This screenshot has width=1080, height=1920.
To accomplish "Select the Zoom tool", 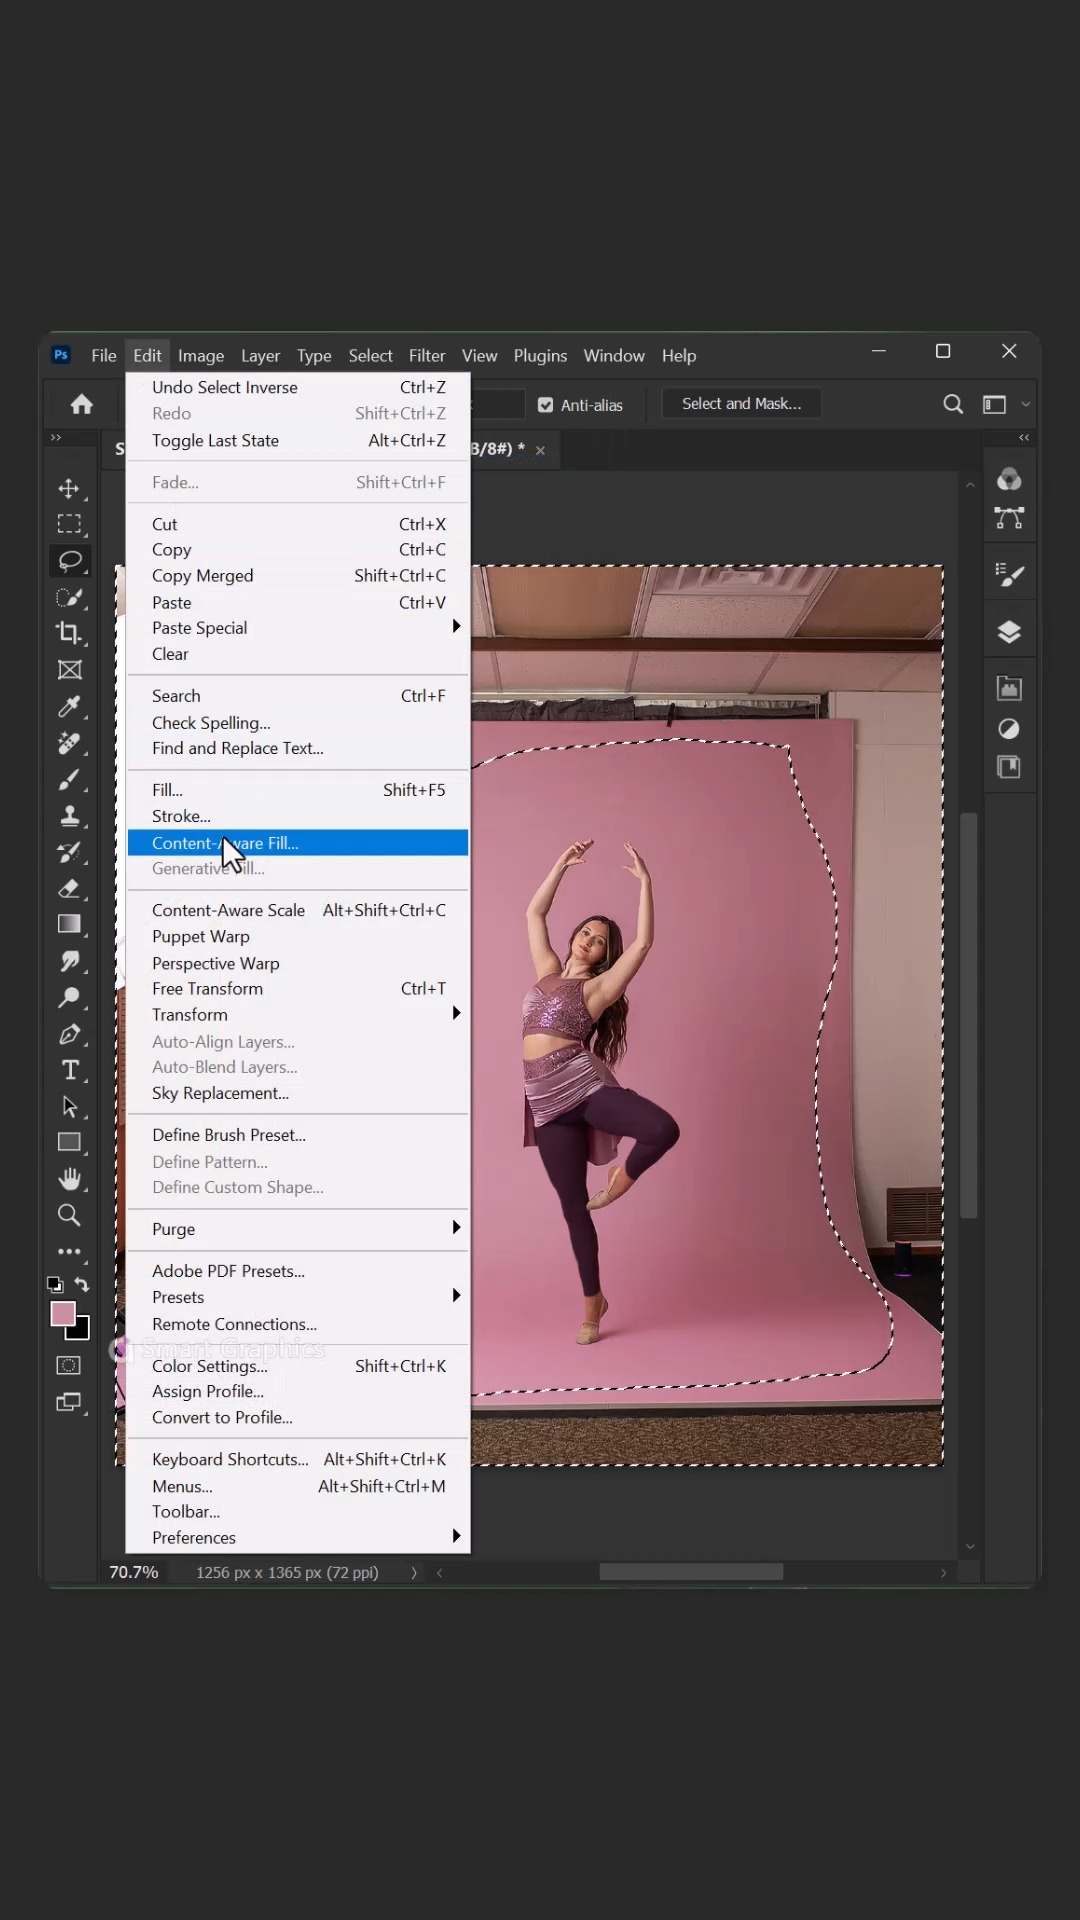I will (69, 1215).
